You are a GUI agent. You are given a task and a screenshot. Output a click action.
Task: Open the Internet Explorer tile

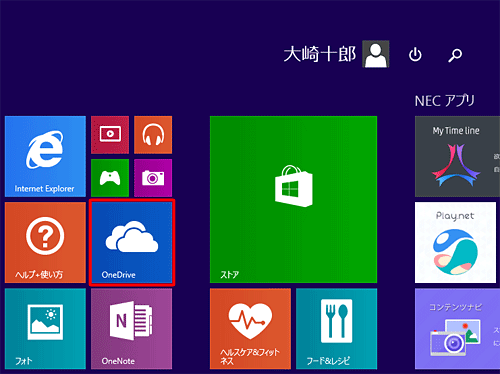[x=45, y=156]
